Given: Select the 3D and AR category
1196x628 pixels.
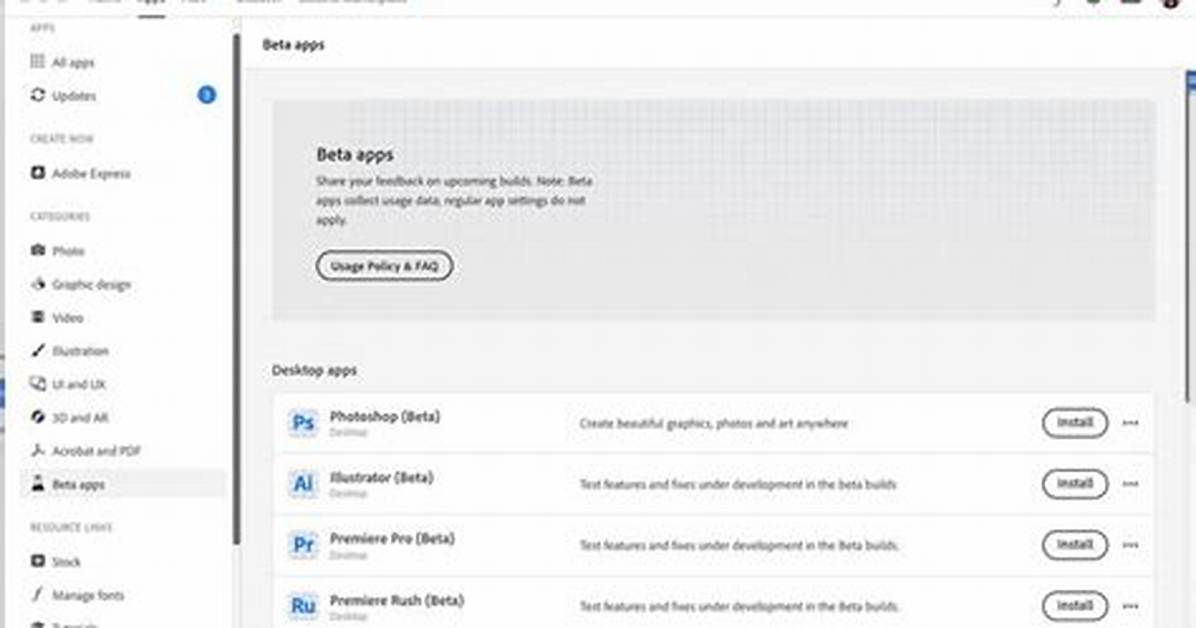Looking at the screenshot, I should point(69,417).
